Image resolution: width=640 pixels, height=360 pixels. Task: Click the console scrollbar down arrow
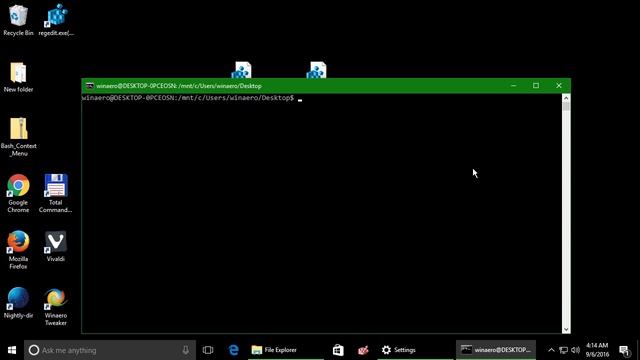pos(566,329)
